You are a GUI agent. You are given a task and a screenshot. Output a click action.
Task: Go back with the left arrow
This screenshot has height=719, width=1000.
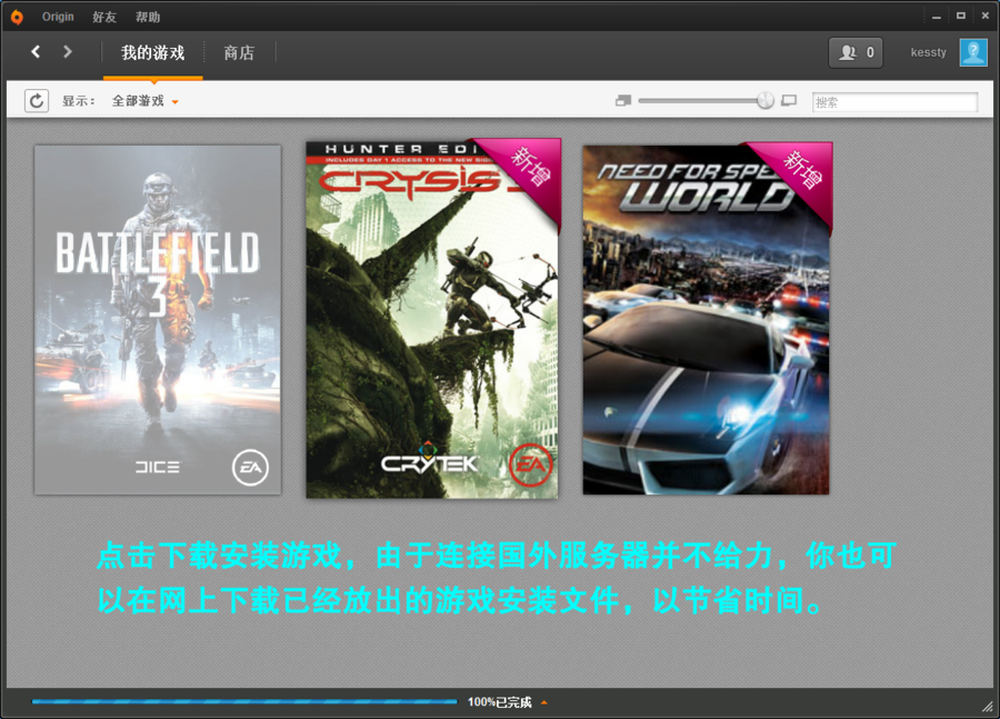click(36, 52)
